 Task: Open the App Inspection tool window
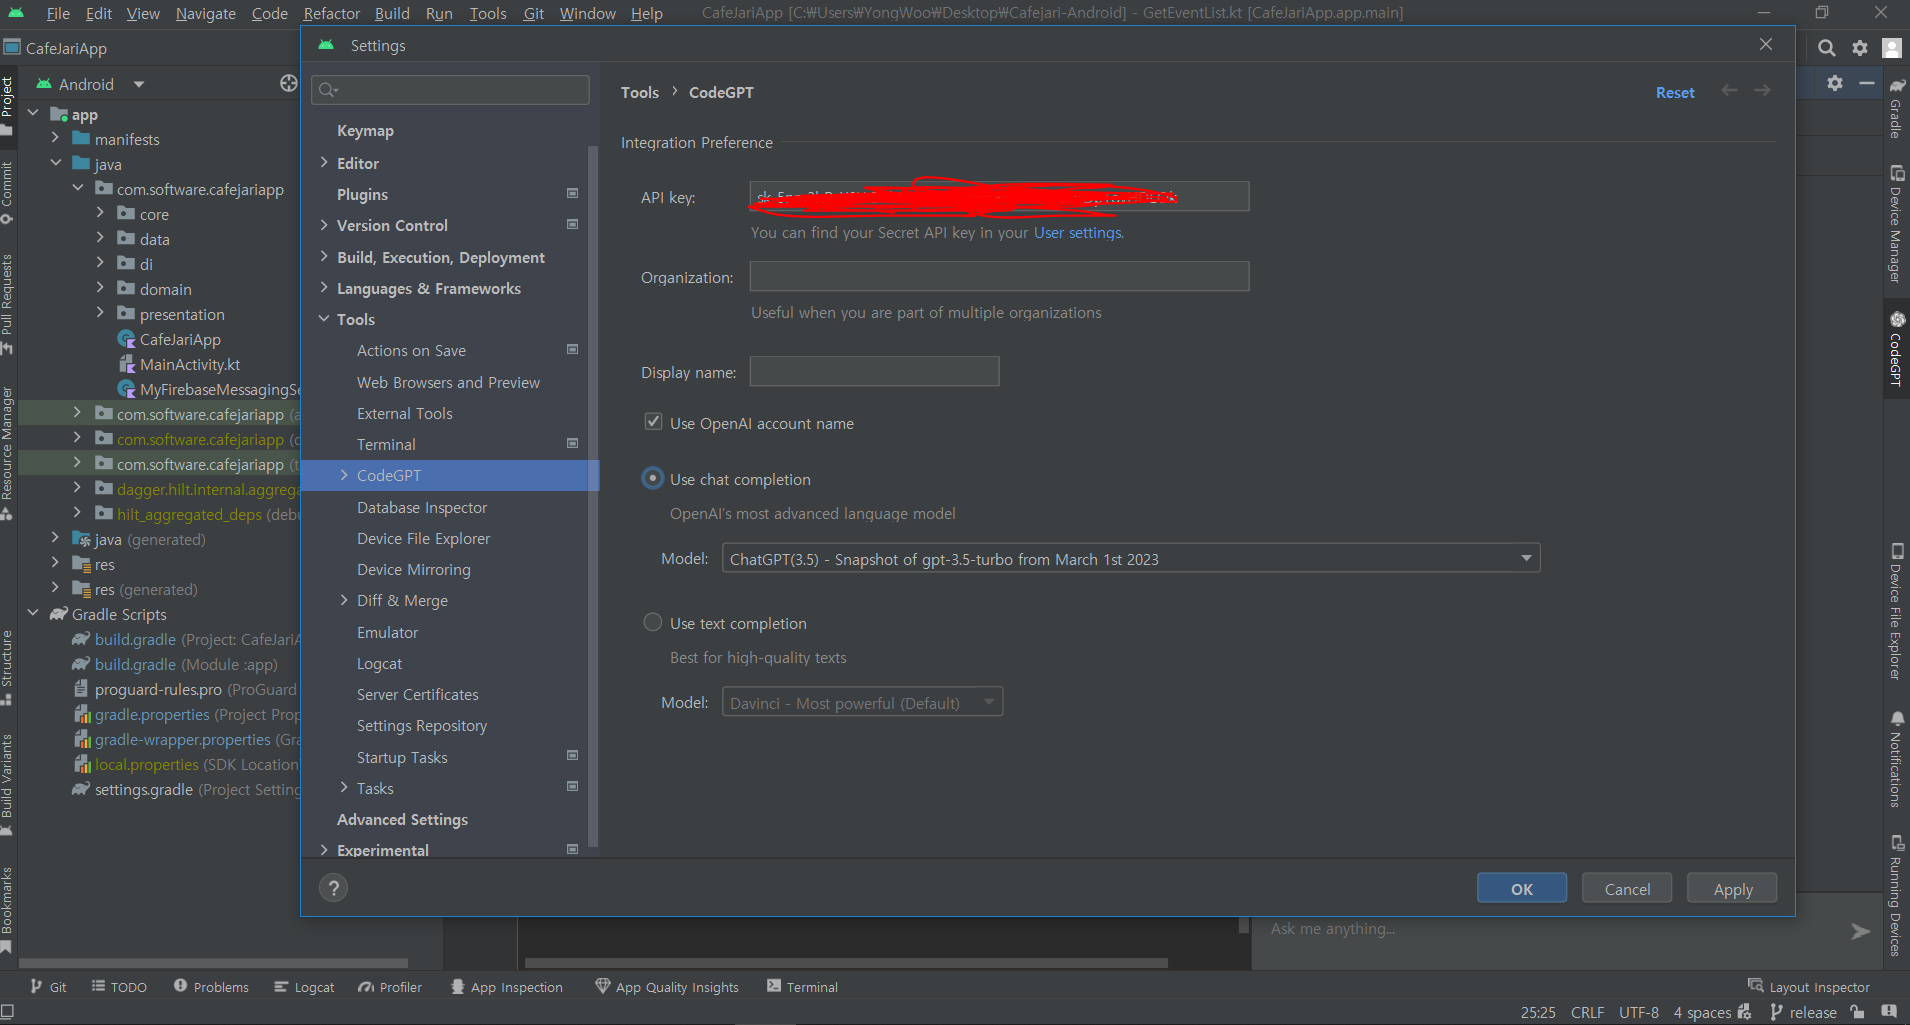507,987
